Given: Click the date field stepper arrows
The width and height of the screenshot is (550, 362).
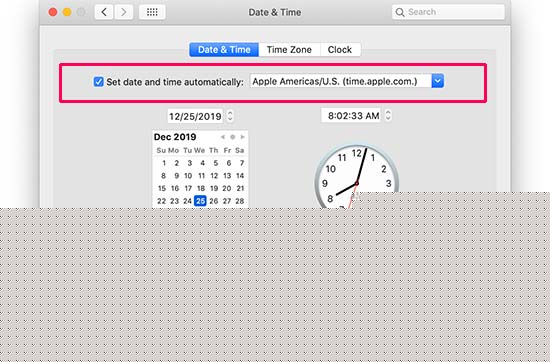Looking at the screenshot, I should tap(230, 116).
